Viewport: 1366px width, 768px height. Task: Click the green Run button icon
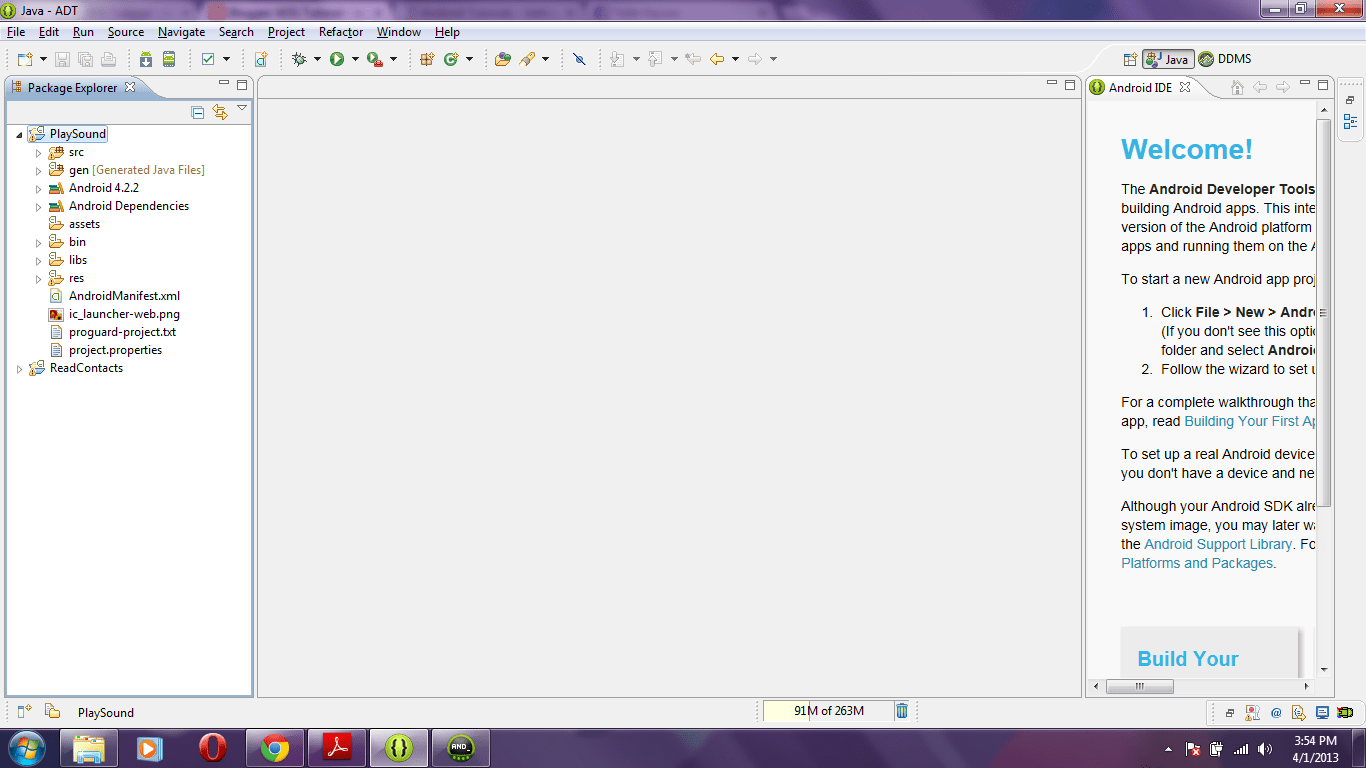tap(337, 59)
